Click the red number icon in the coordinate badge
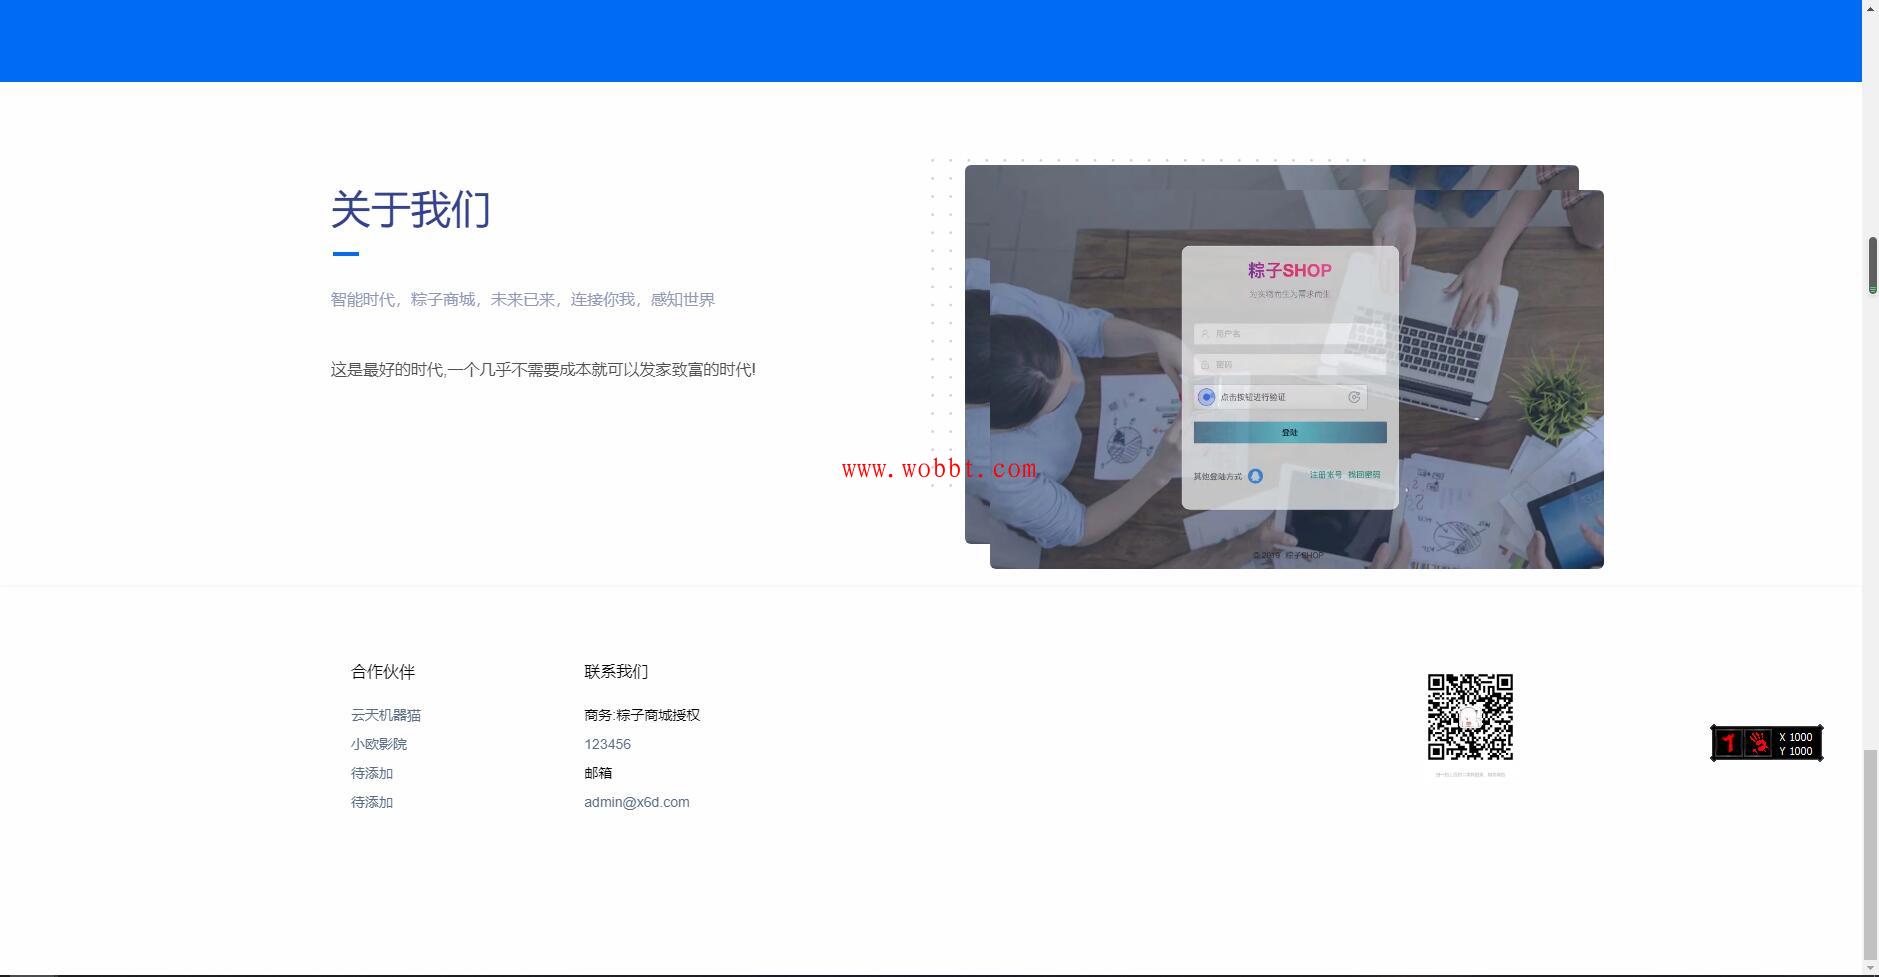 tap(1728, 742)
